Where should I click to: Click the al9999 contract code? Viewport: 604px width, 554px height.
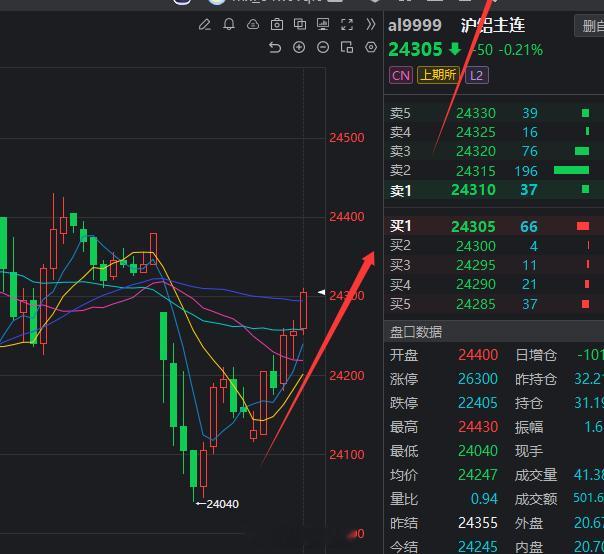(414, 26)
